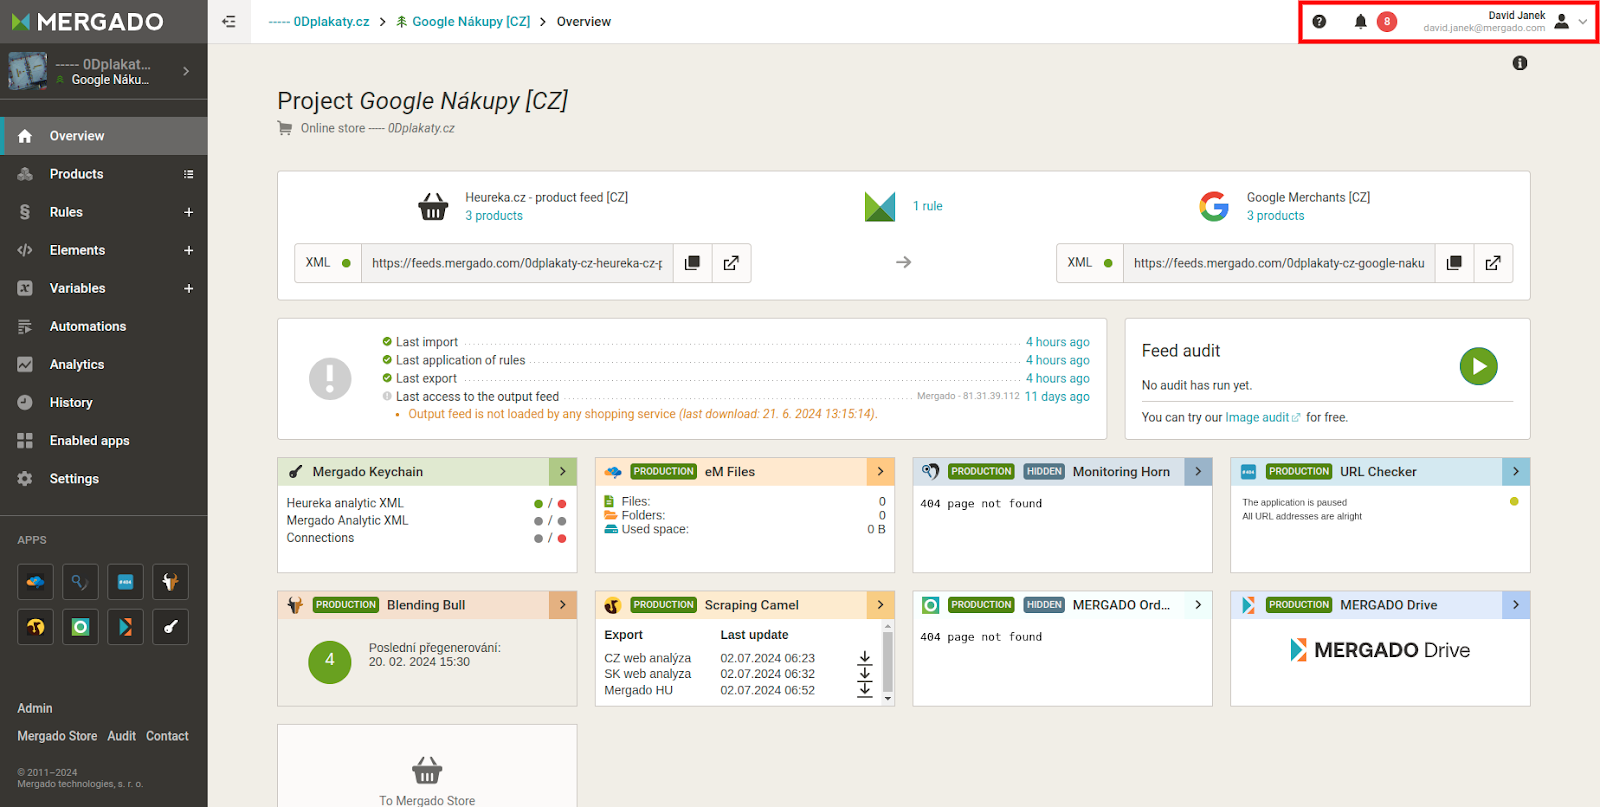Open Google Merchants output feed in new tab
The width and height of the screenshot is (1600, 807).
pyautogui.click(x=1493, y=263)
